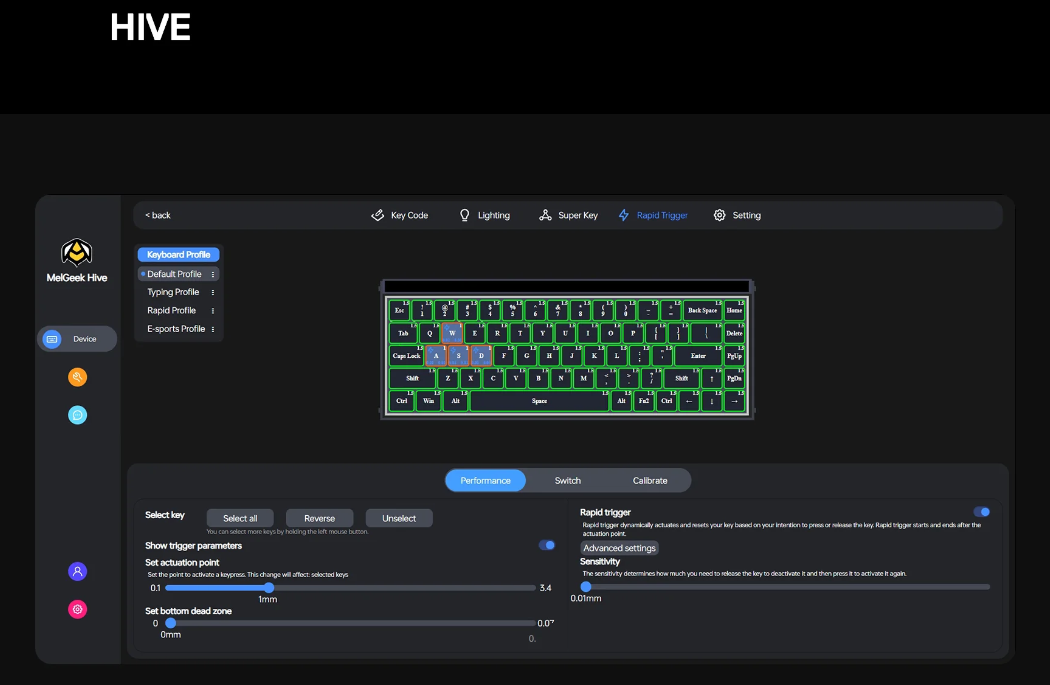Screen dimensions: 1050x685
Task: Select the Win key on keyboard
Action: click(x=429, y=401)
